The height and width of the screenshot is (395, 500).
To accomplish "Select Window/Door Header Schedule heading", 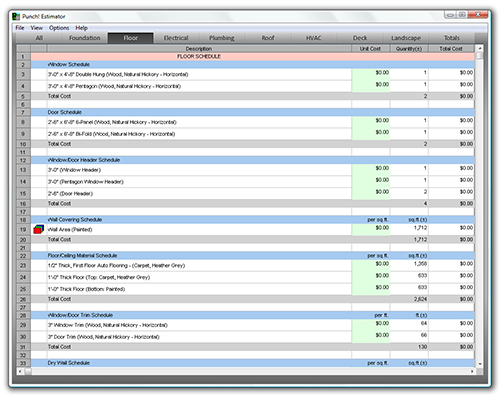I will point(84,160).
